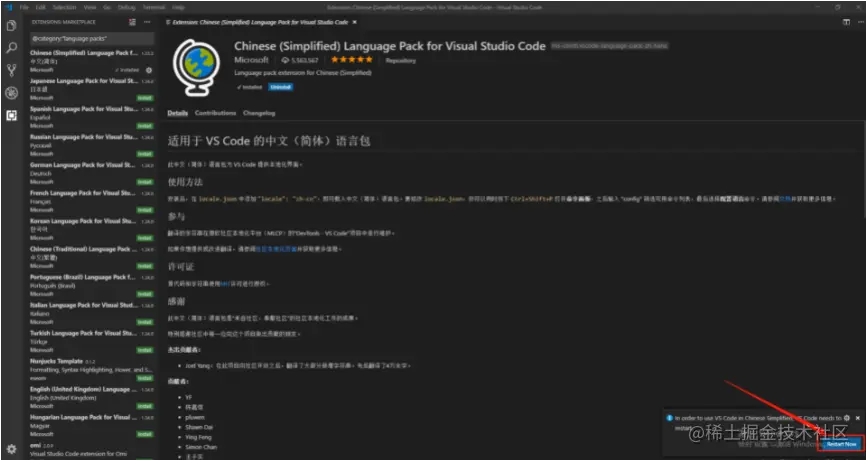
Task: Click the VS Code logo in title bar
Action: [8, 7]
